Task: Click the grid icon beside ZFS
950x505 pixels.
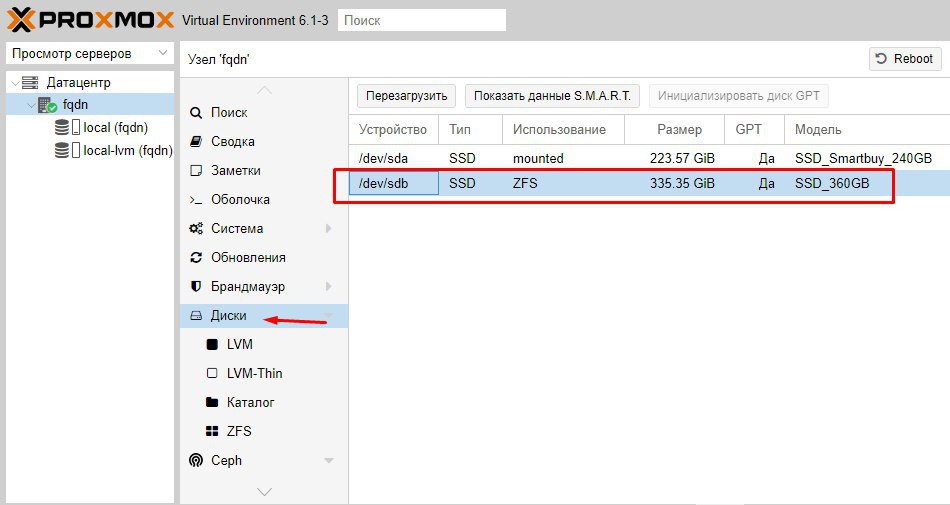Action: [212, 431]
